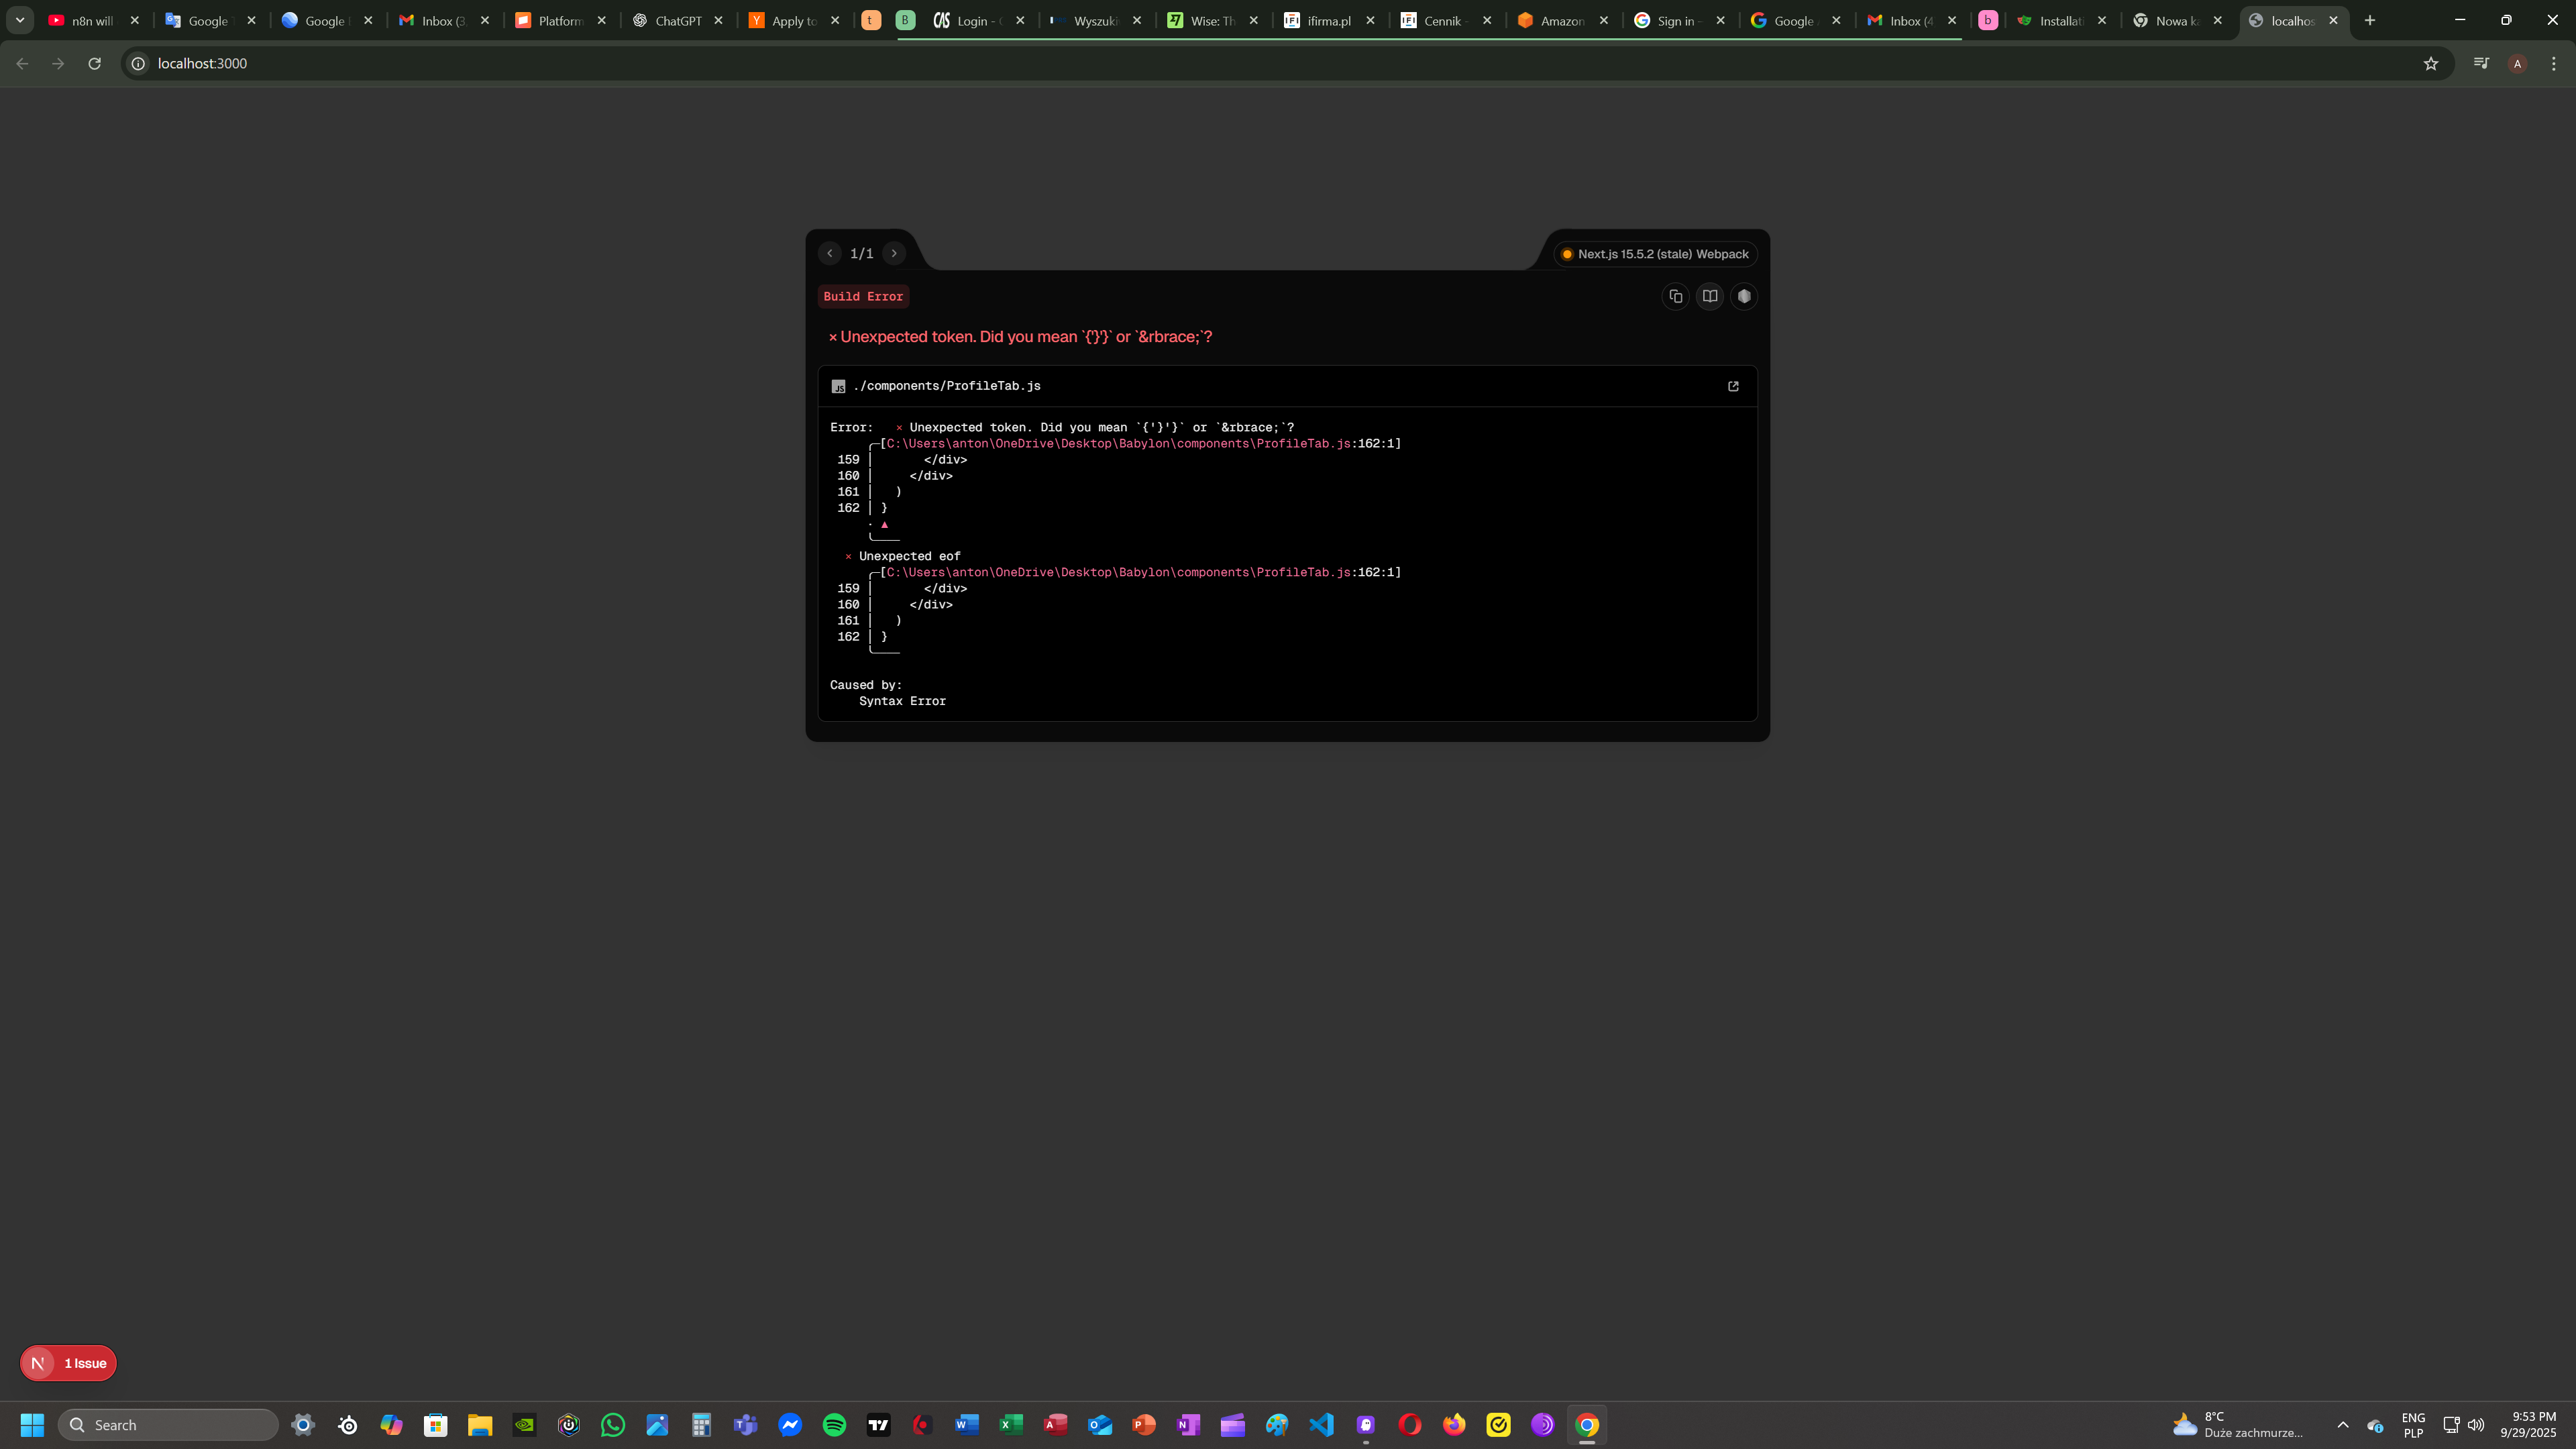
Task: Open ProfileTab.js in editor icon
Action: [1733, 386]
